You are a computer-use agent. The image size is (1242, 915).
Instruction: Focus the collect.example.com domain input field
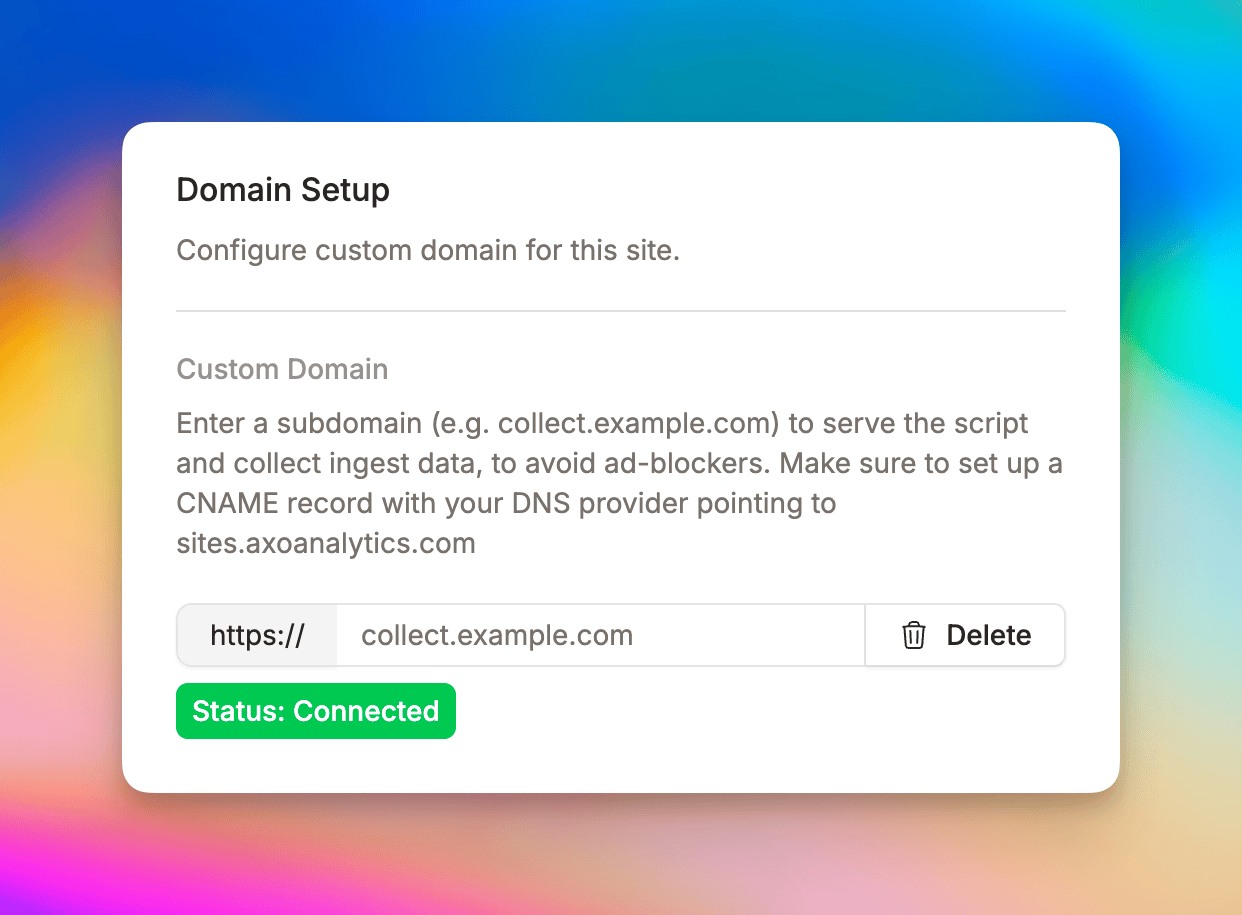[600, 635]
